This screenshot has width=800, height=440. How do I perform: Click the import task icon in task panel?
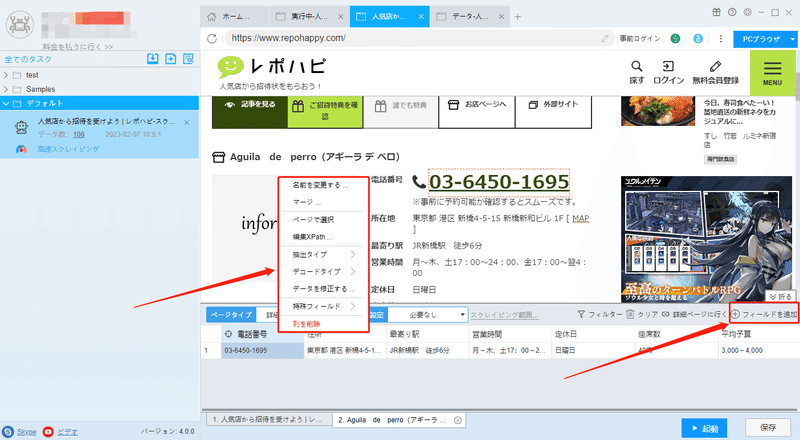pos(153,59)
